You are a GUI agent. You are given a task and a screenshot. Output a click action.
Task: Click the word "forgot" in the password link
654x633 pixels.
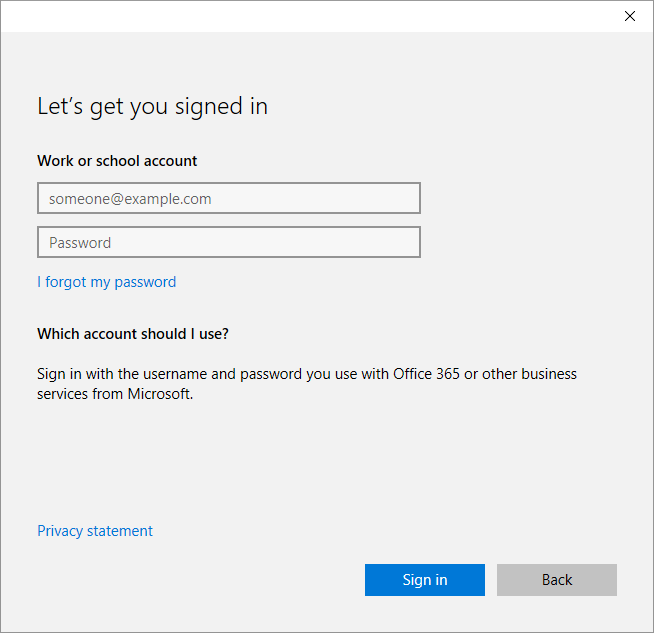[66, 282]
